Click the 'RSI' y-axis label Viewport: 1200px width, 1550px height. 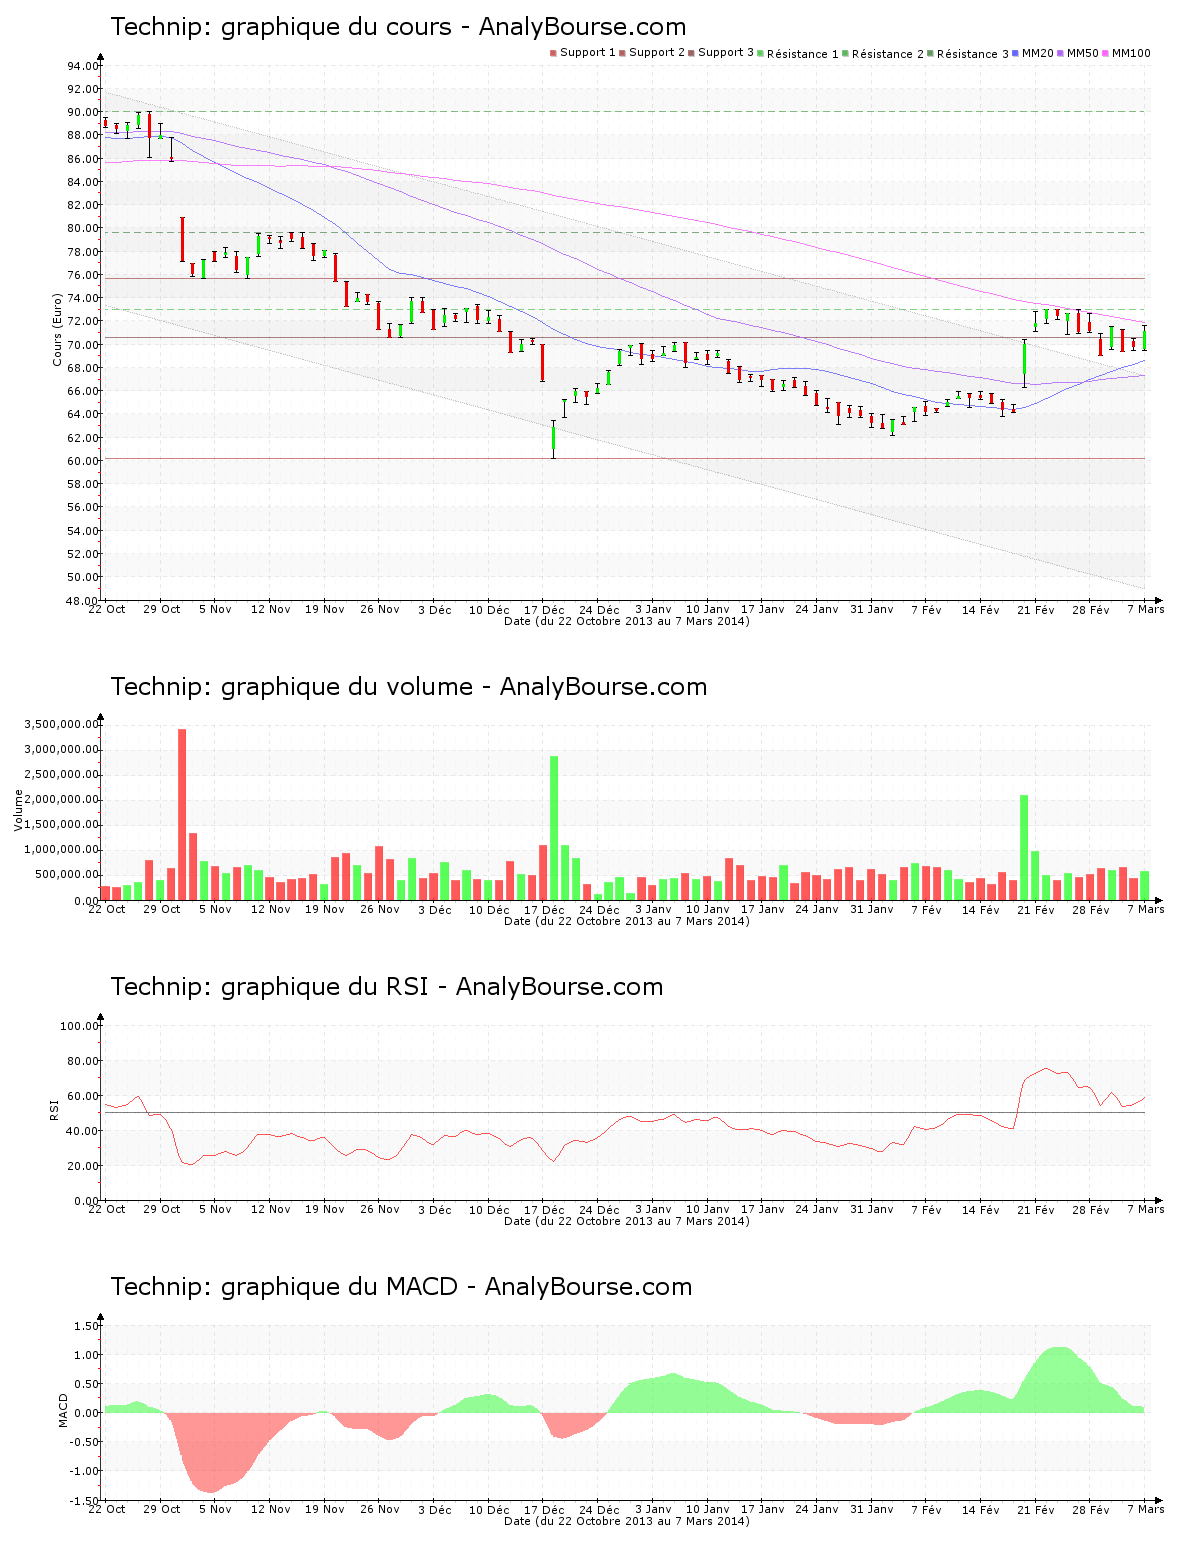pos(54,1109)
